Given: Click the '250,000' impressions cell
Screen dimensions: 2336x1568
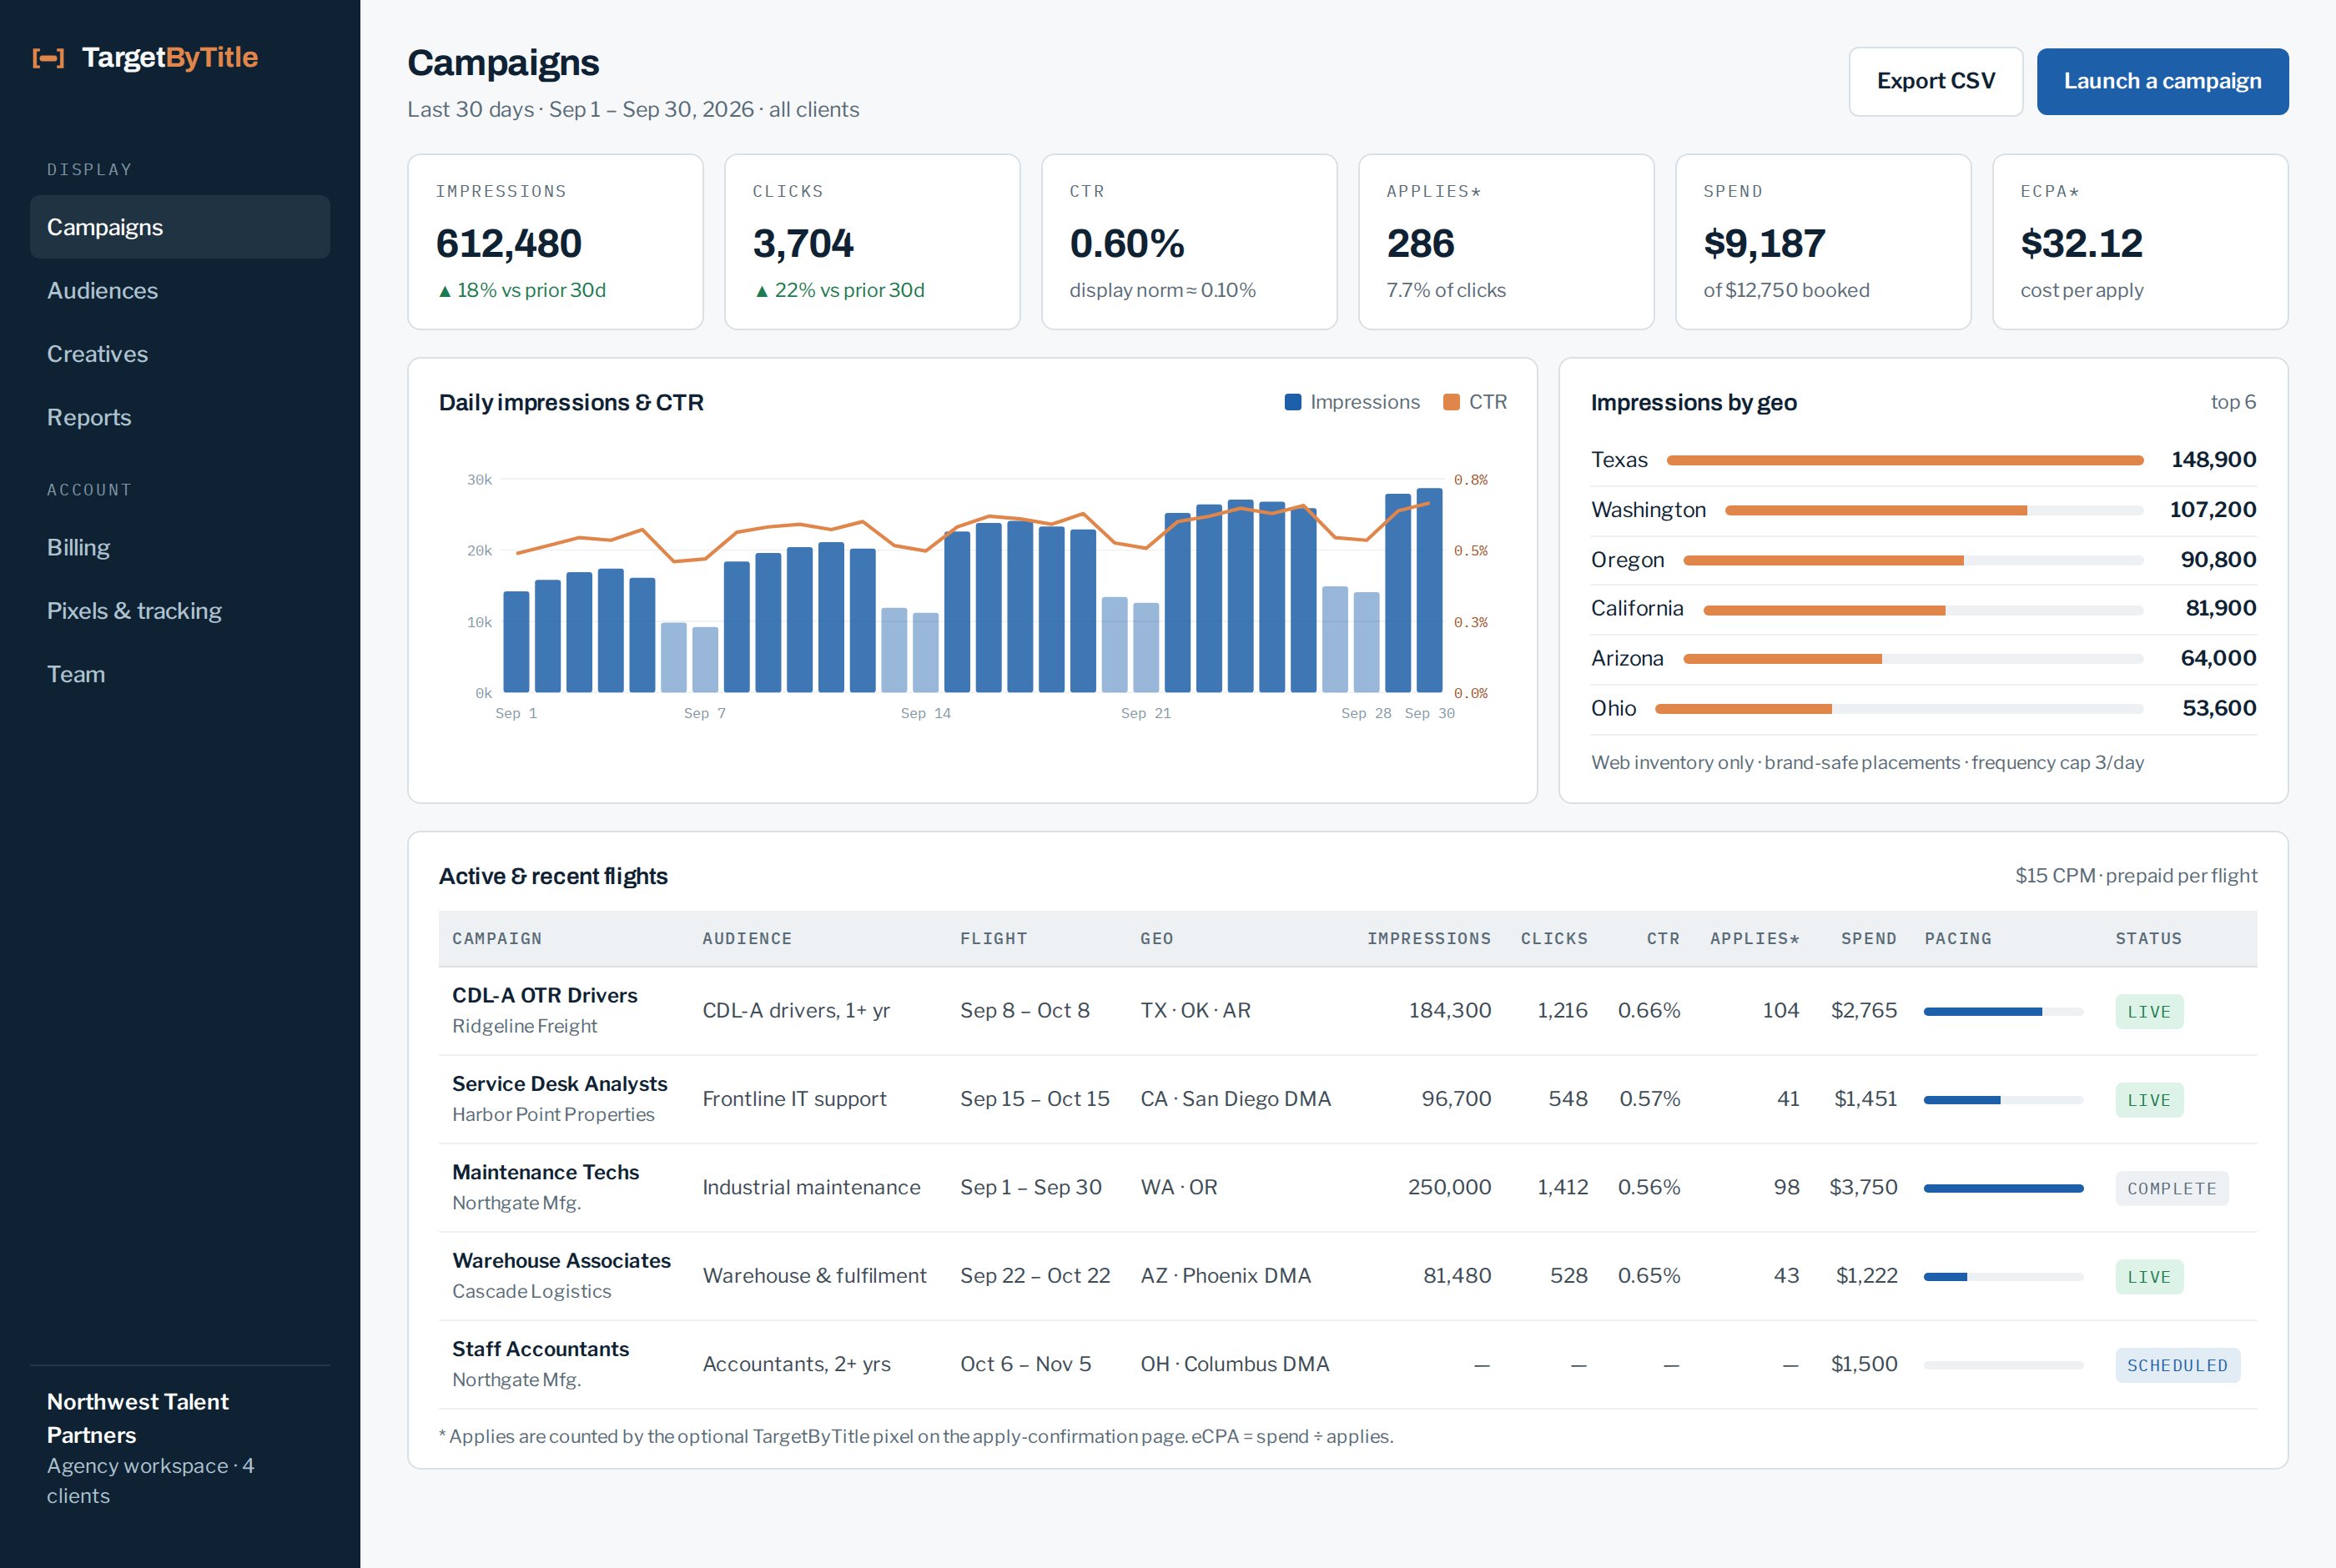Looking at the screenshot, I should coord(1449,1187).
